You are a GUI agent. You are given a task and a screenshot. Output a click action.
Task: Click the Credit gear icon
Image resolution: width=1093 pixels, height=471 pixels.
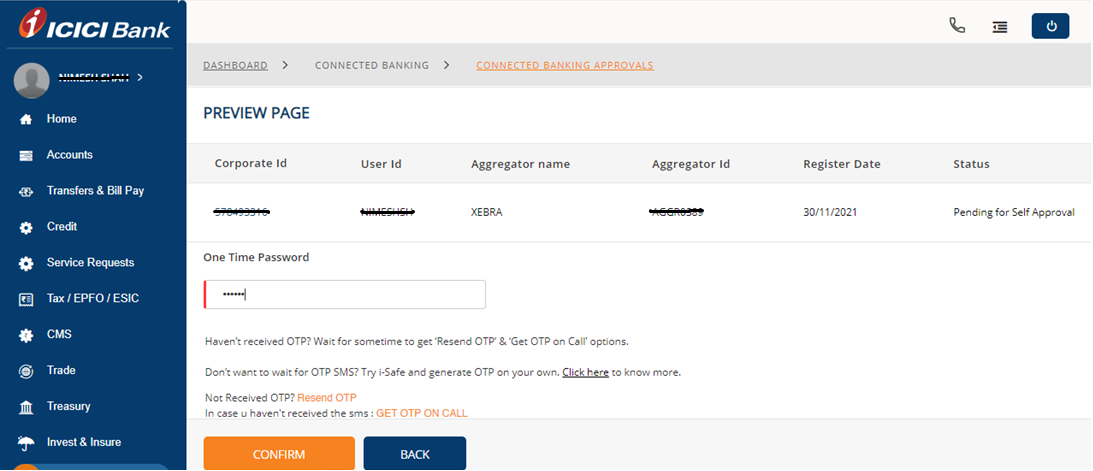click(x=27, y=227)
